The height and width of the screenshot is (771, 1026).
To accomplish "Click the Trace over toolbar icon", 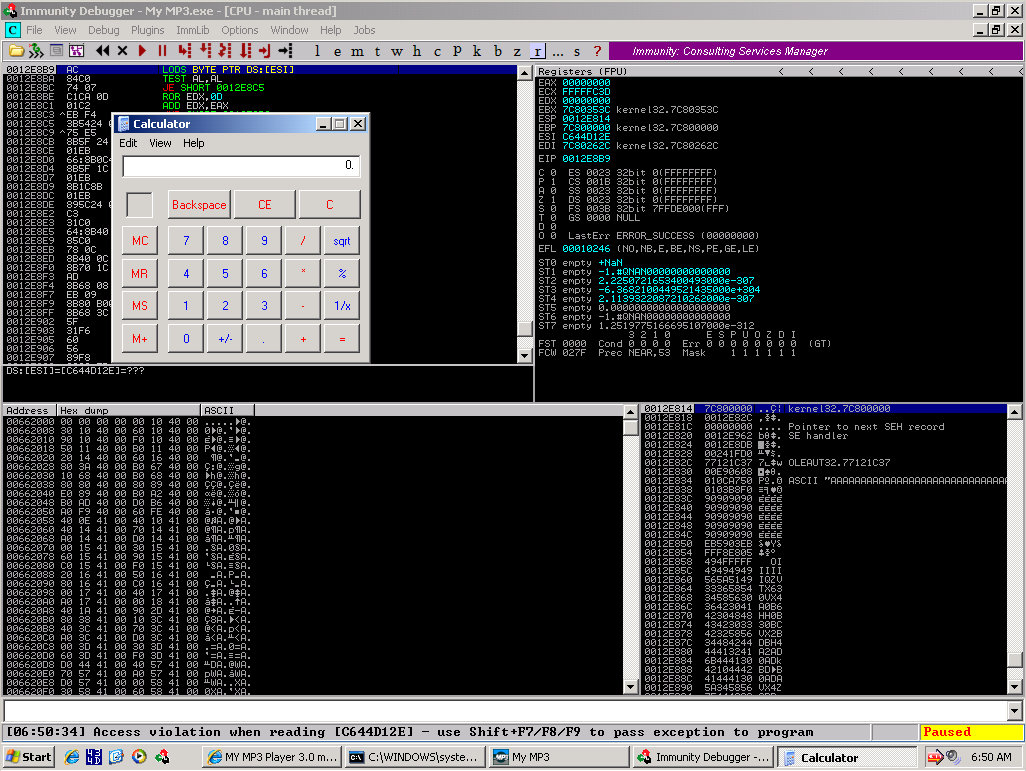I will pyautogui.click(x=245, y=51).
